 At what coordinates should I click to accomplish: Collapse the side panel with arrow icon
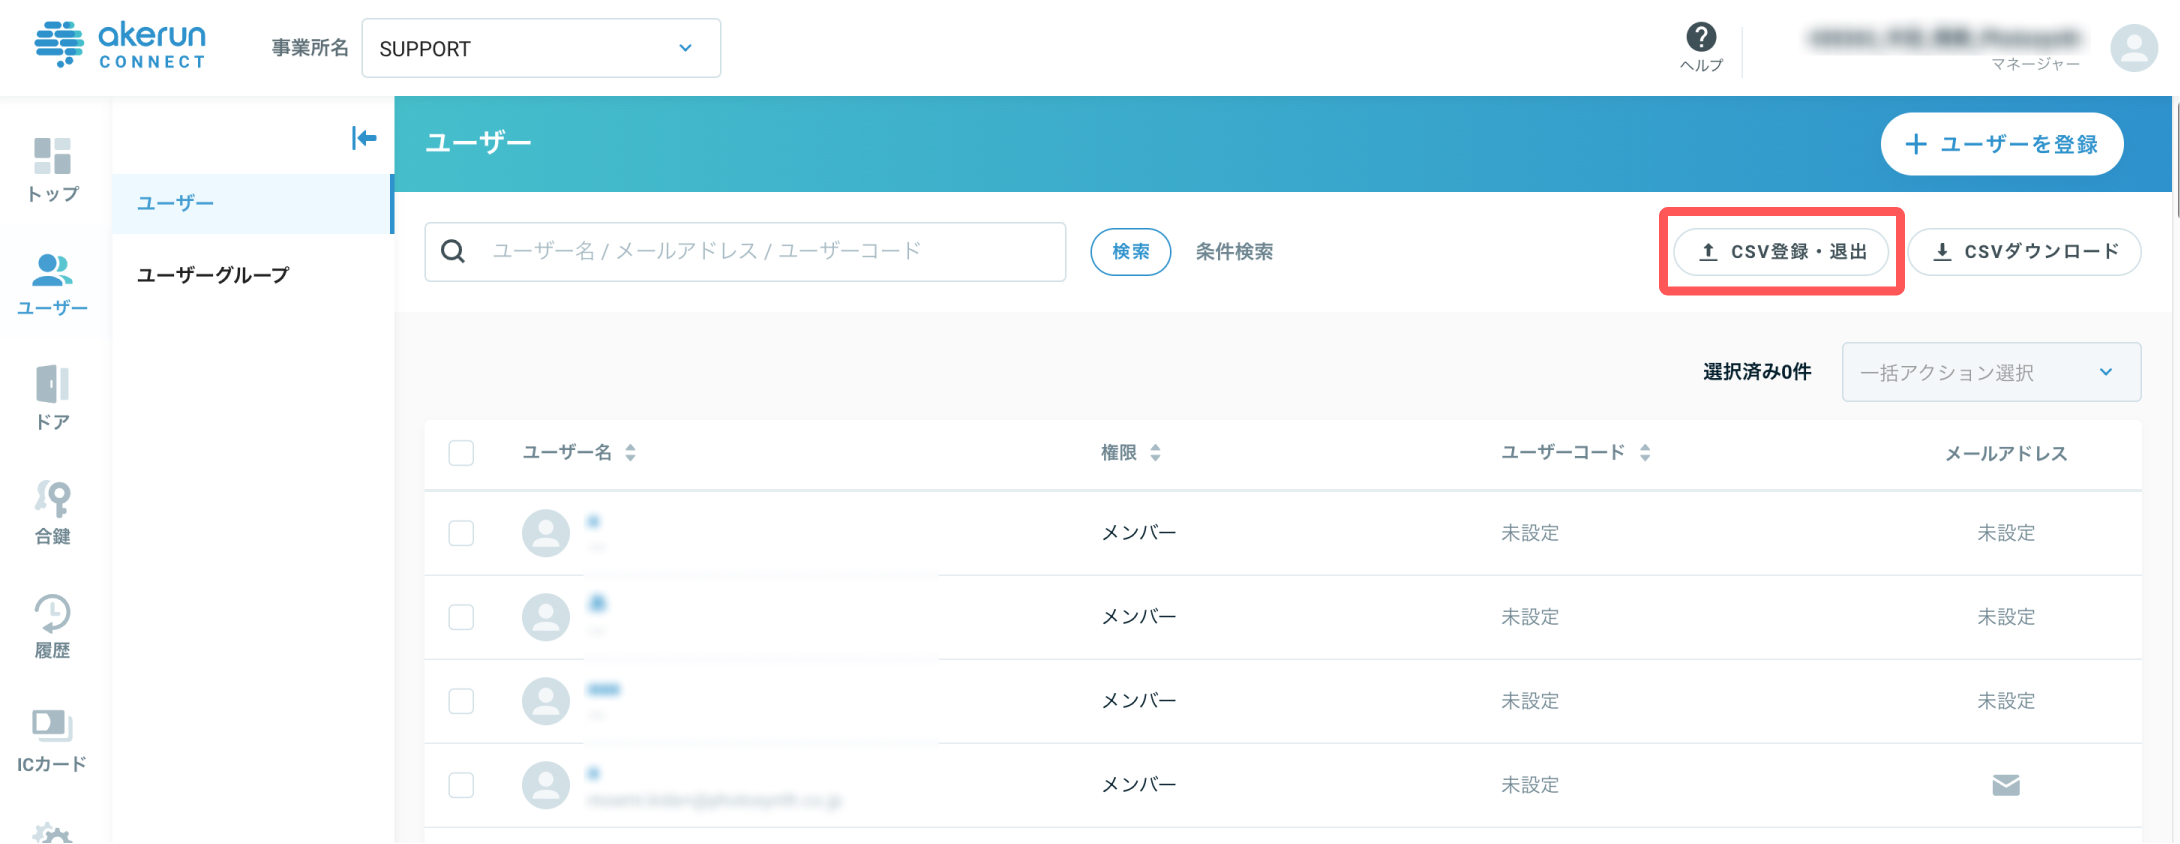364,138
